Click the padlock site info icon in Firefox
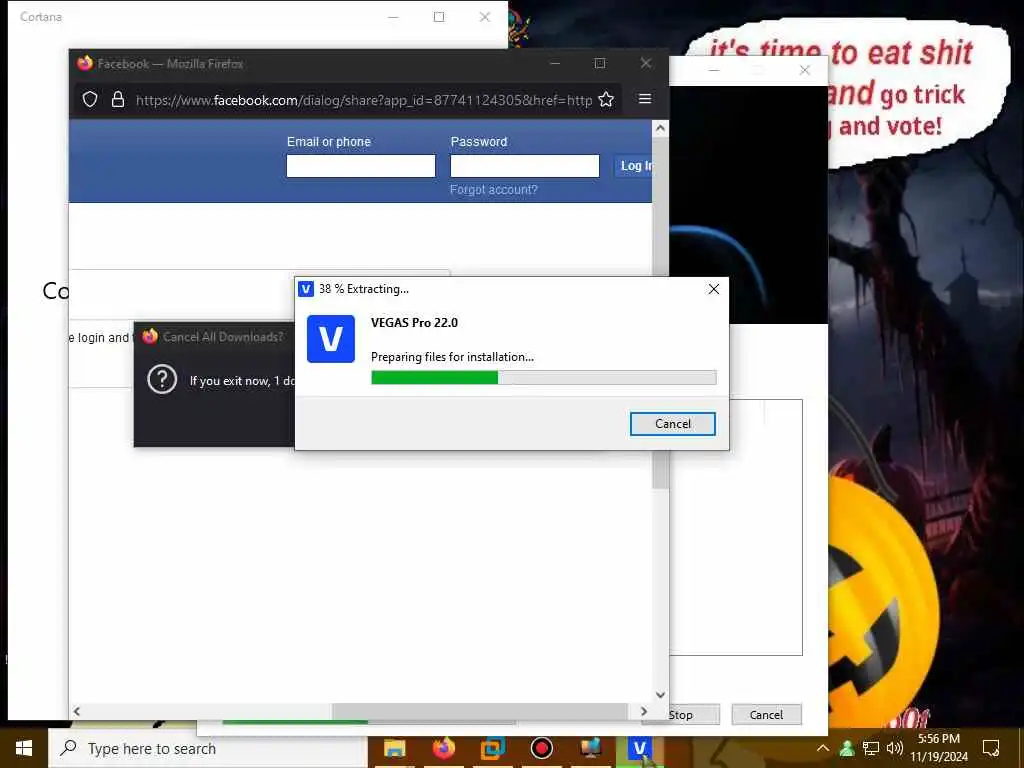Image resolution: width=1024 pixels, height=768 pixels. tap(118, 99)
